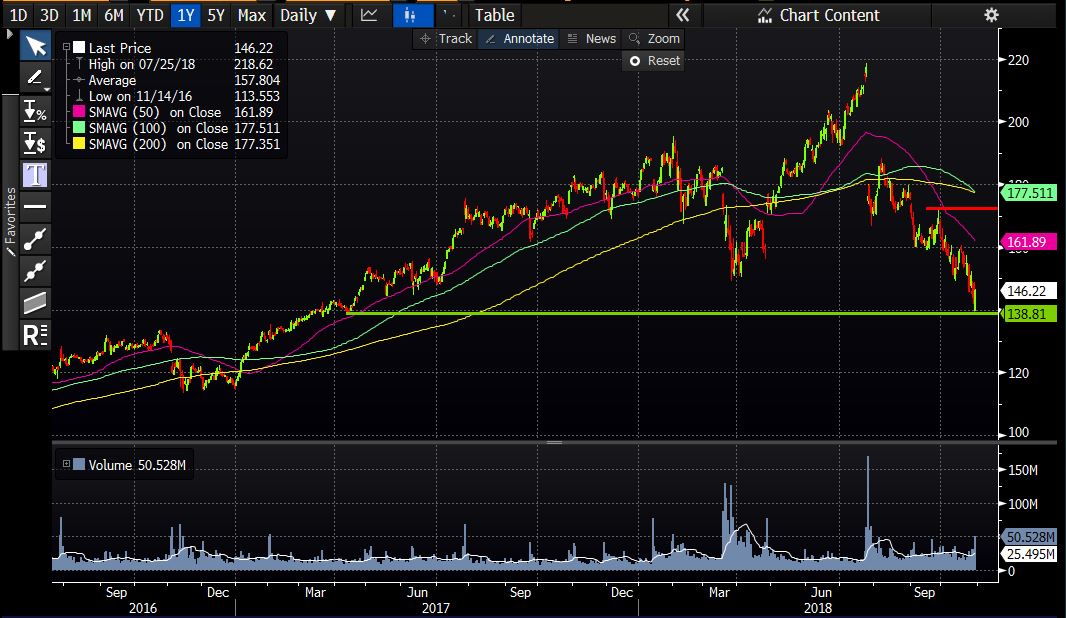Set range to 1M

(x=82, y=15)
